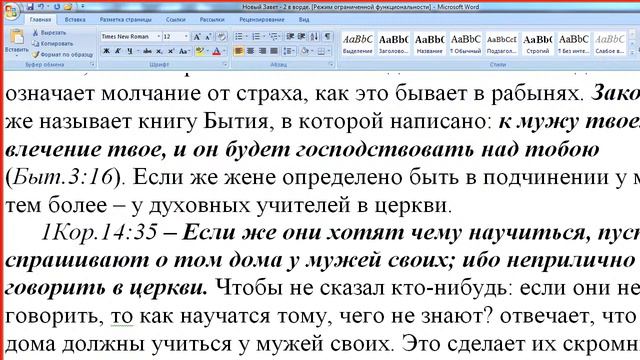
Task: Open file via quick access folder icon
Action: 69,7
